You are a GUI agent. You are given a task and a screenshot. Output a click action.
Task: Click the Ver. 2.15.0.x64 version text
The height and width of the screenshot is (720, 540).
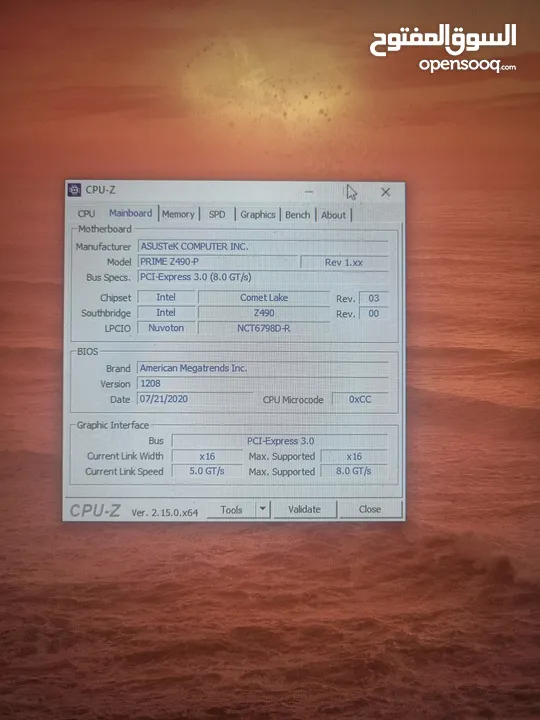(164, 512)
